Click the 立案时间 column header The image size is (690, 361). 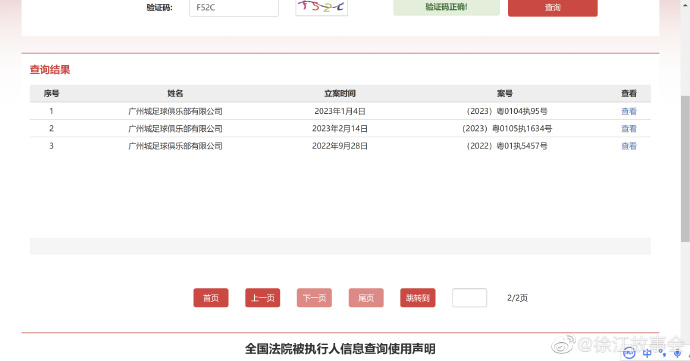click(340, 93)
